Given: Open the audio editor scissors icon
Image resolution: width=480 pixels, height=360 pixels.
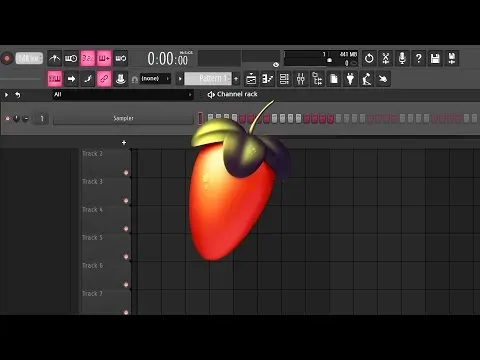Looking at the screenshot, I should [386, 58].
